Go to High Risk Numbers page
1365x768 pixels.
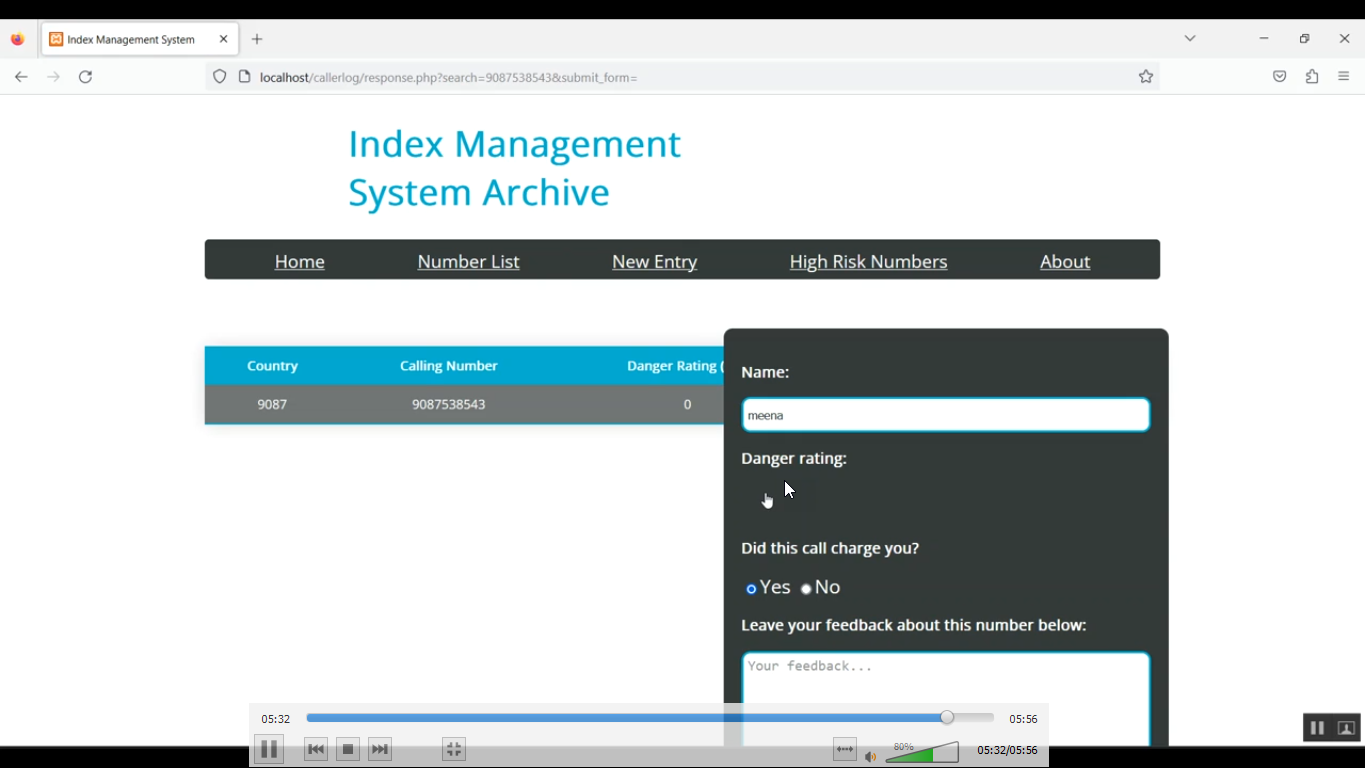click(868, 262)
